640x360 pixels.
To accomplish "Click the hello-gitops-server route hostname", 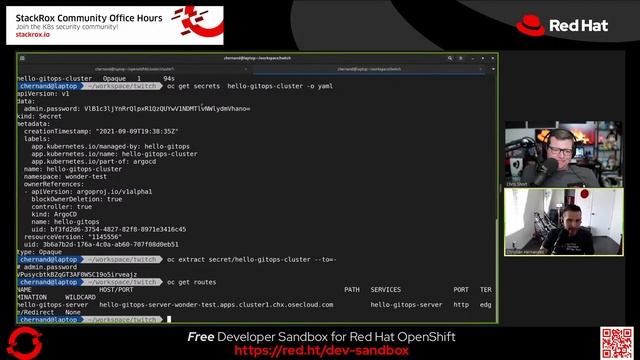I will [216, 305].
